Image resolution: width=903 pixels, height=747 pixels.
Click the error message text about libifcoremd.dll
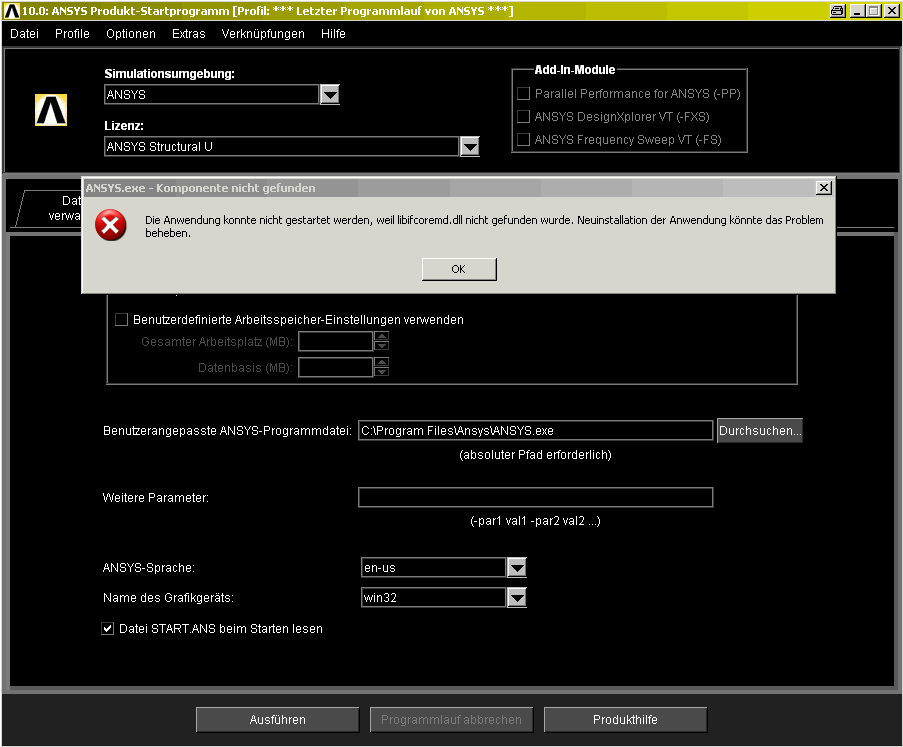point(484,226)
